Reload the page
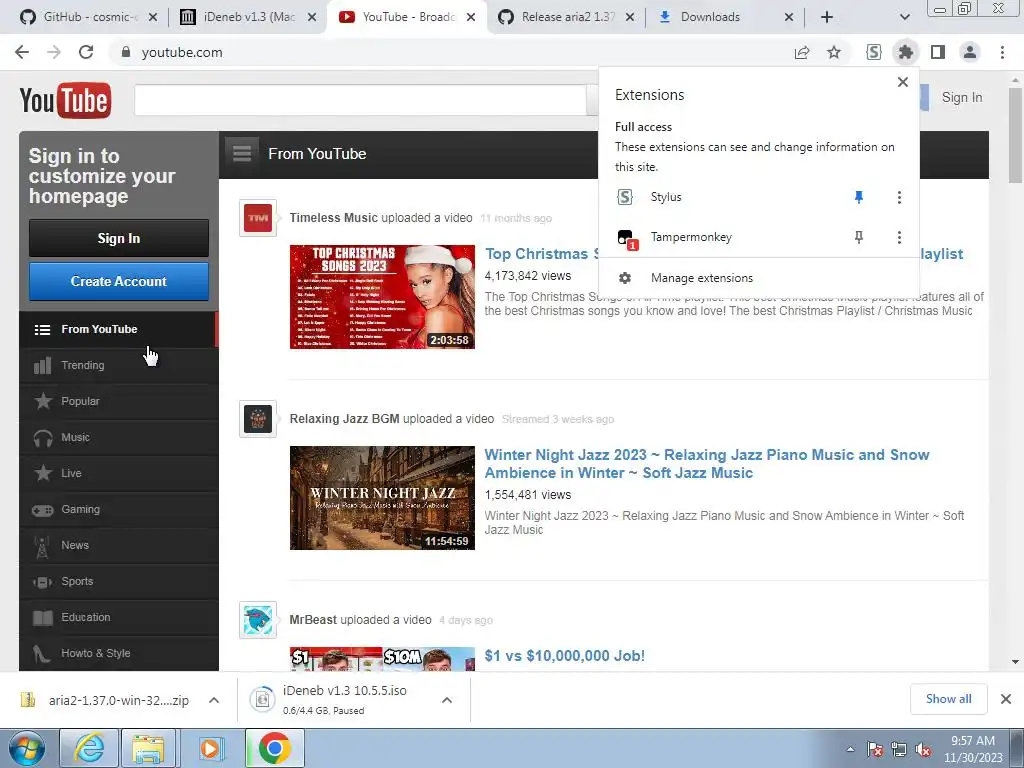Screen dimensions: 1024x768 coord(86,52)
